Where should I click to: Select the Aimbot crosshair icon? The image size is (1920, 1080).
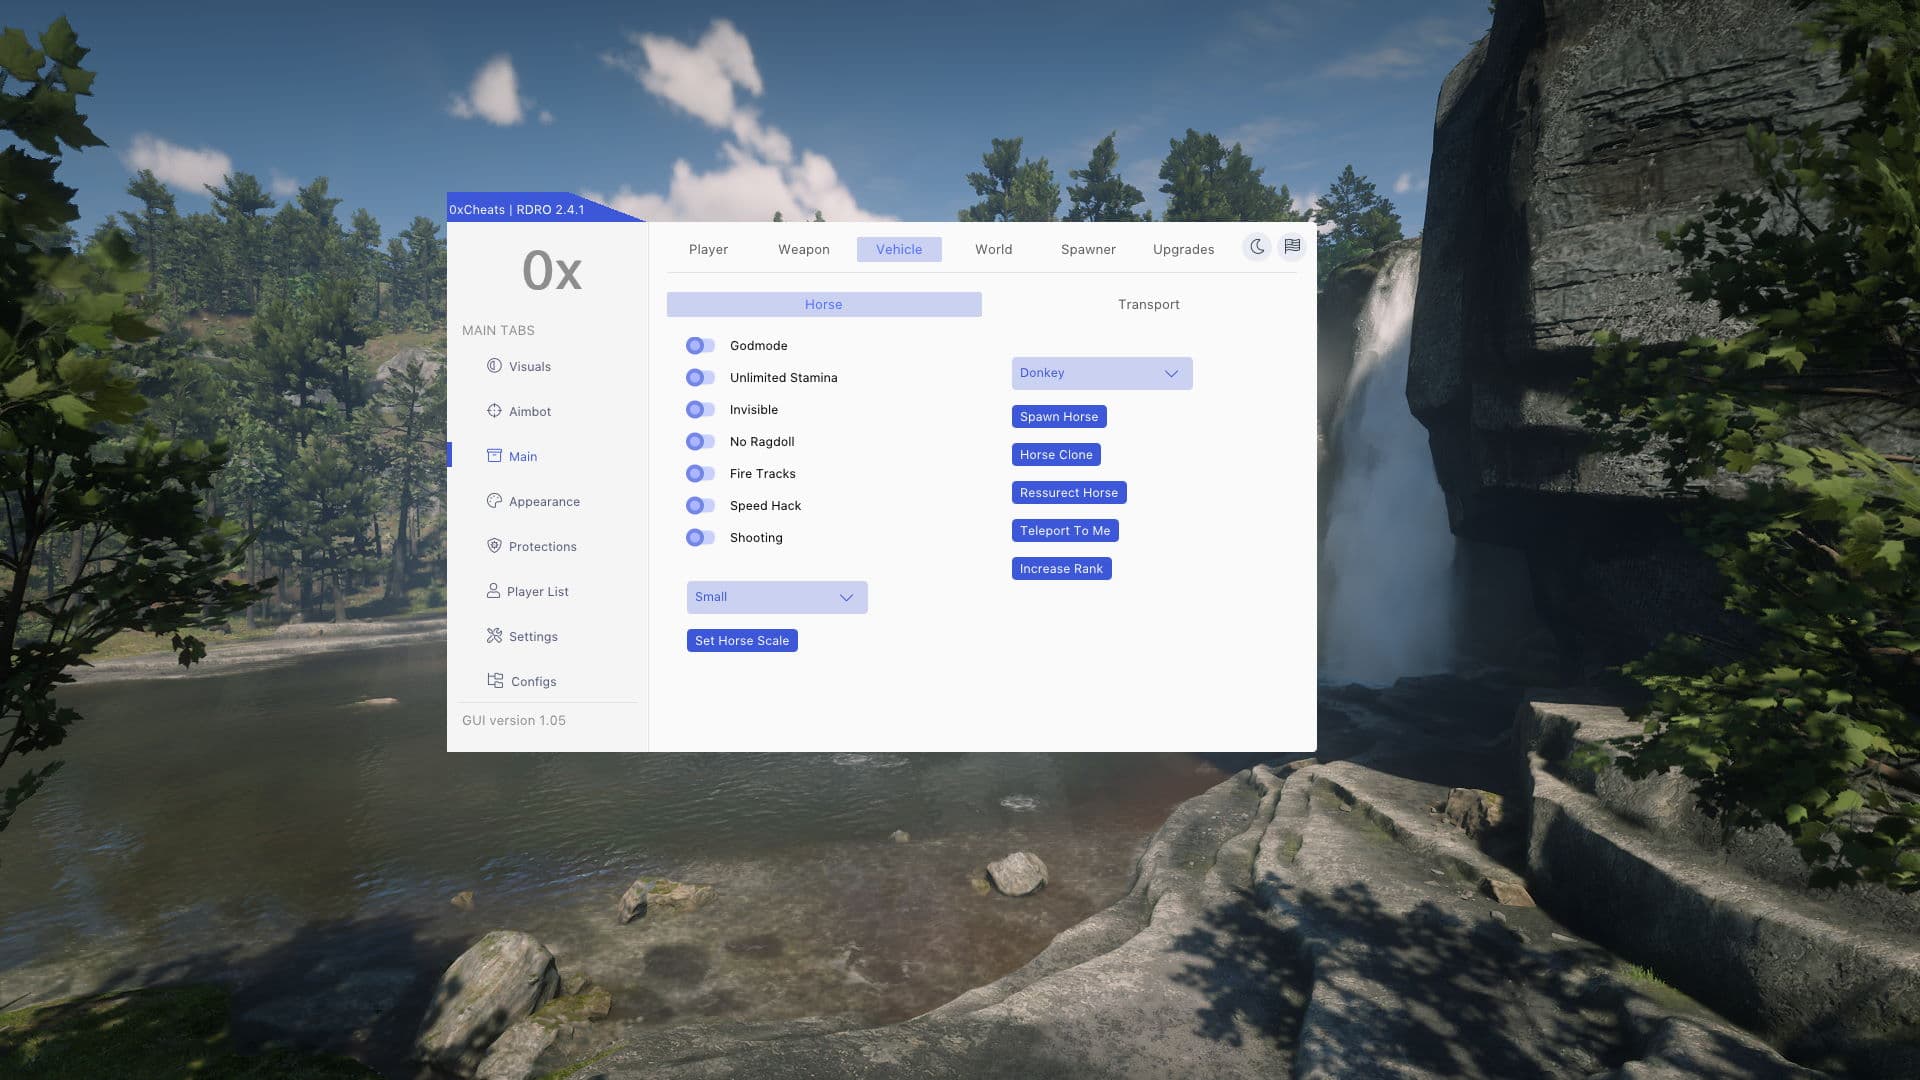click(494, 411)
